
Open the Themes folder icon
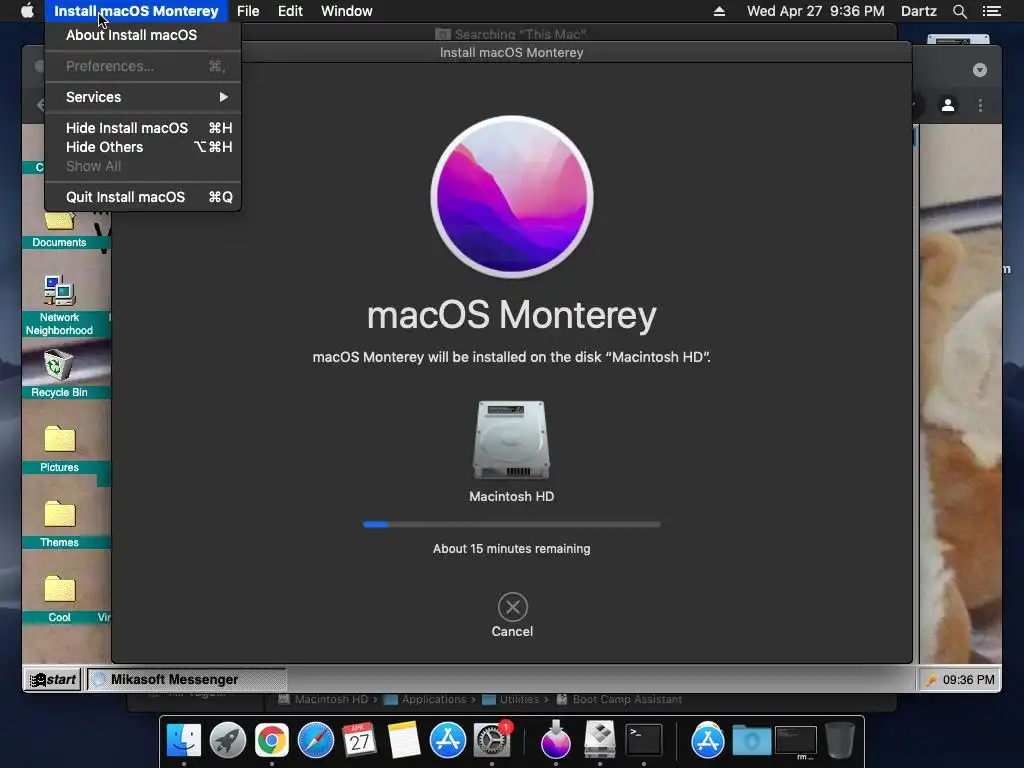pos(59,523)
